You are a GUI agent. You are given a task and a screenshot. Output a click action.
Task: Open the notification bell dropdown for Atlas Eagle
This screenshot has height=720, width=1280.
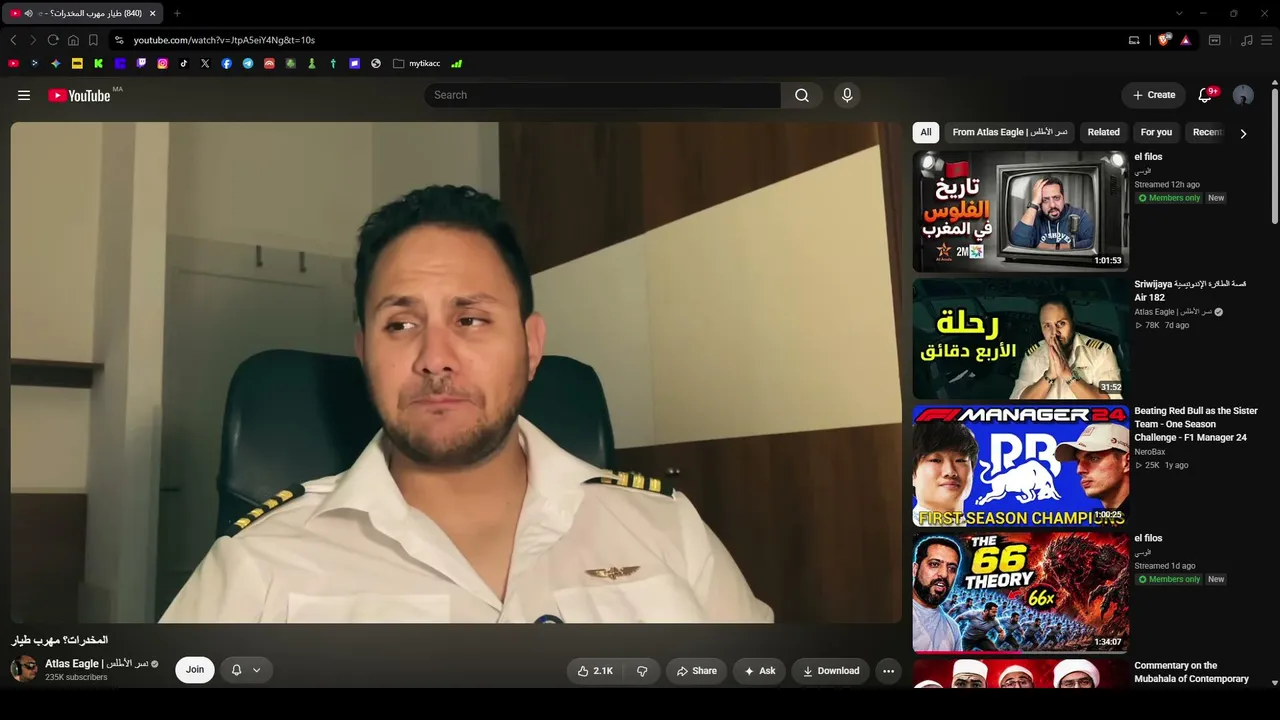pyautogui.click(x=246, y=670)
